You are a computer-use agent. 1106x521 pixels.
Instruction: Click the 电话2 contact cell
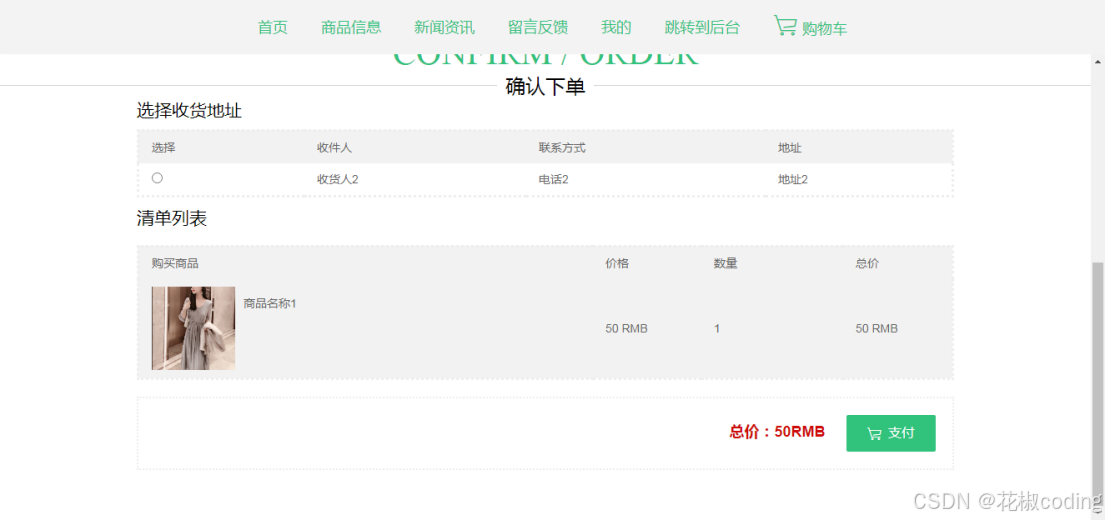[554, 180]
